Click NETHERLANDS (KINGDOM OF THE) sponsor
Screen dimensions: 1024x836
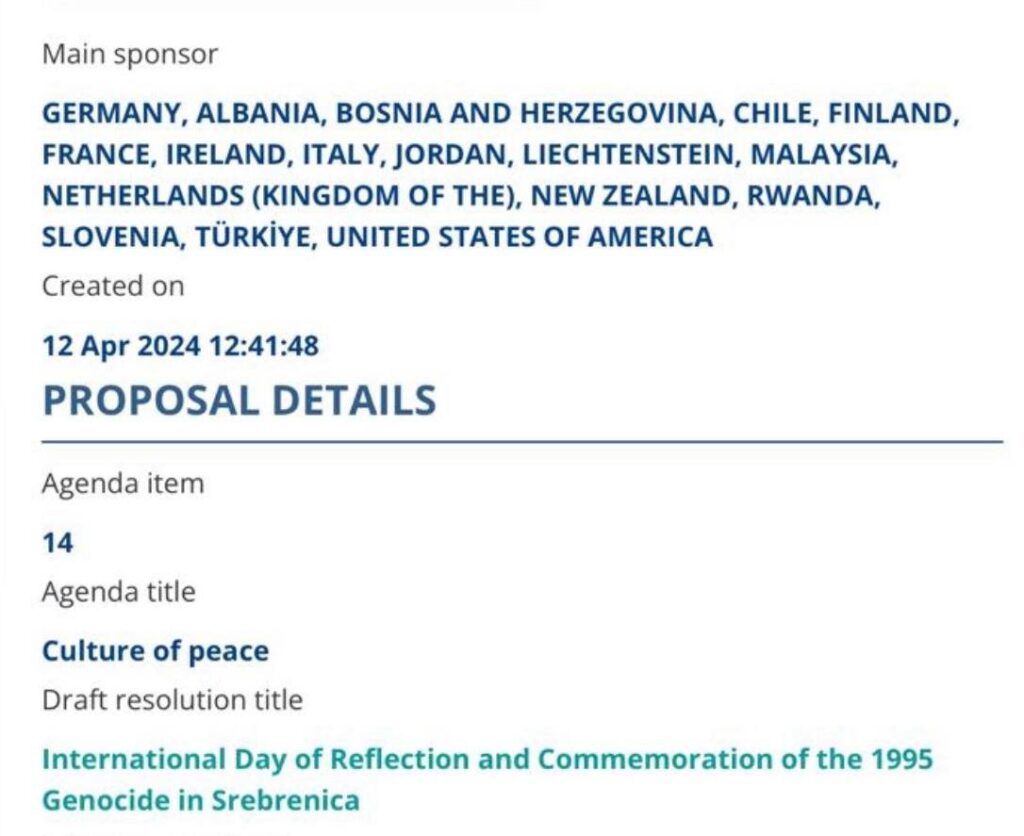281,196
